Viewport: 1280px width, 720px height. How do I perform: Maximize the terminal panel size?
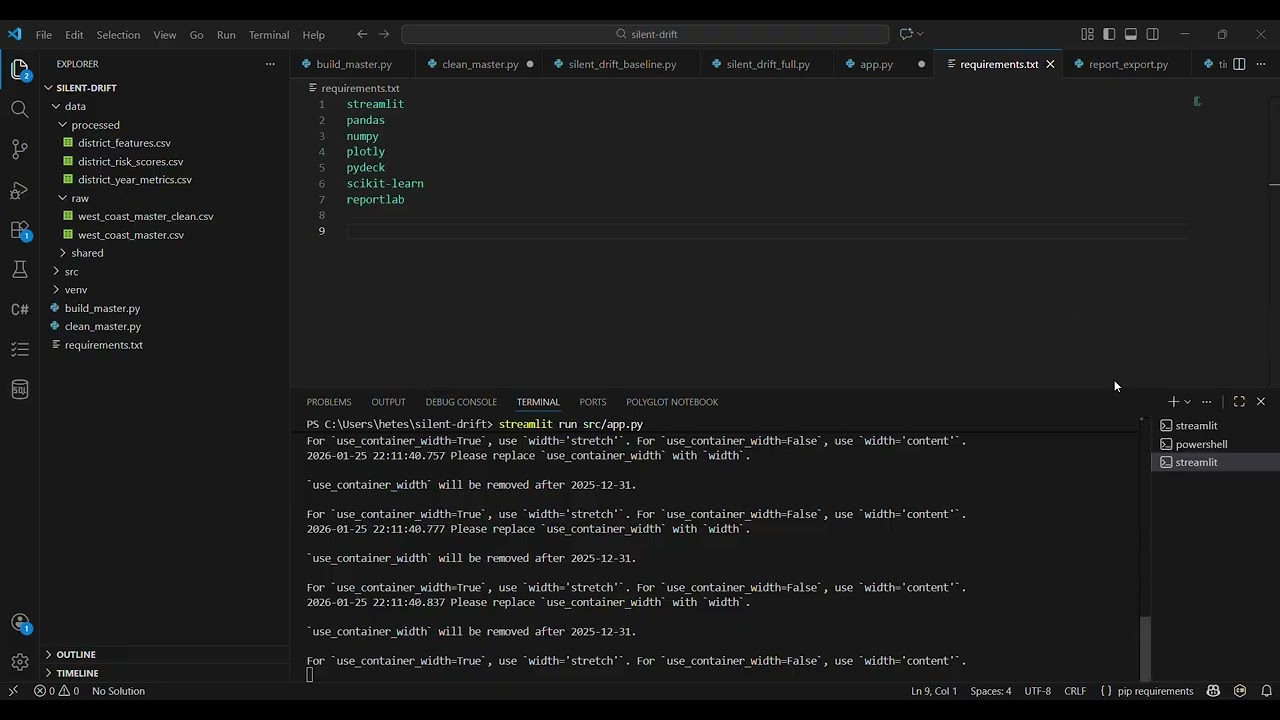click(x=1239, y=401)
